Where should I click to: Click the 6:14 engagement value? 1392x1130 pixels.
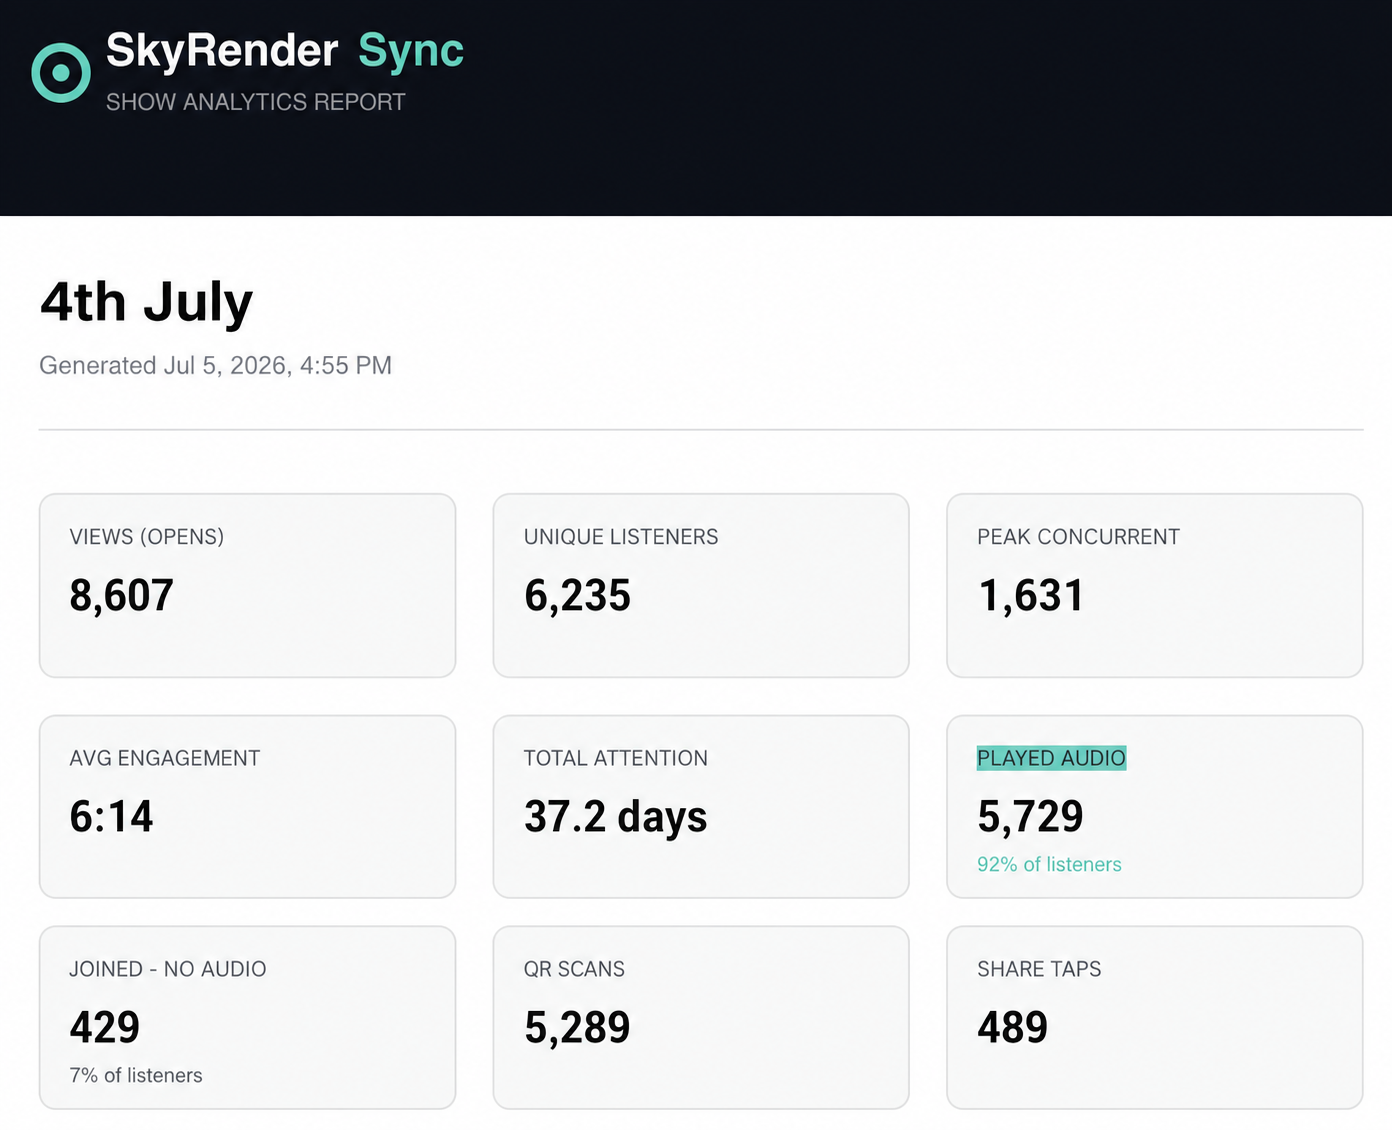(x=111, y=817)
